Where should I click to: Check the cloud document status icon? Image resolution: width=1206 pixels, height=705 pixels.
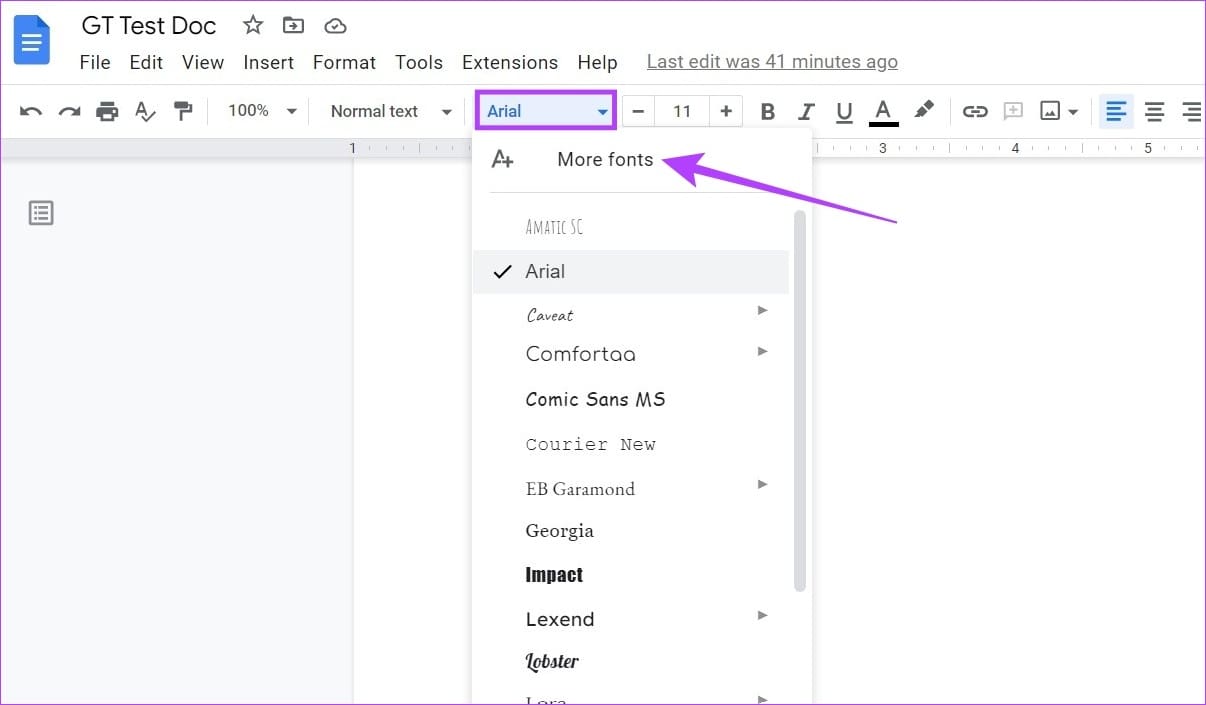335,25
